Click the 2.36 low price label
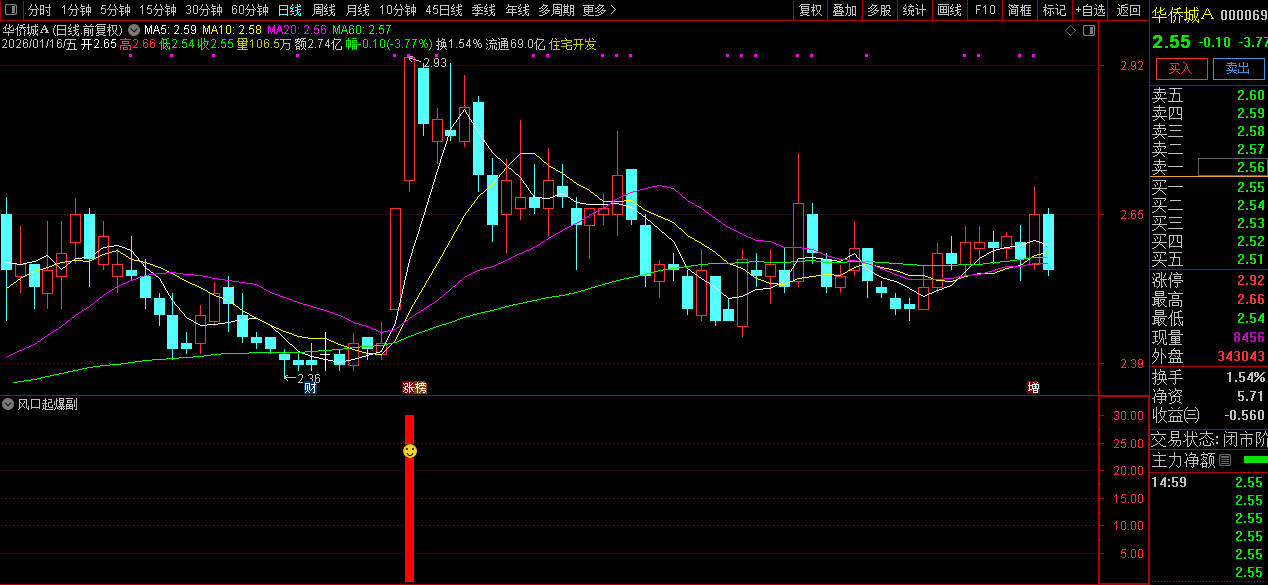The image size is (1268, 585). pos(309,378)
